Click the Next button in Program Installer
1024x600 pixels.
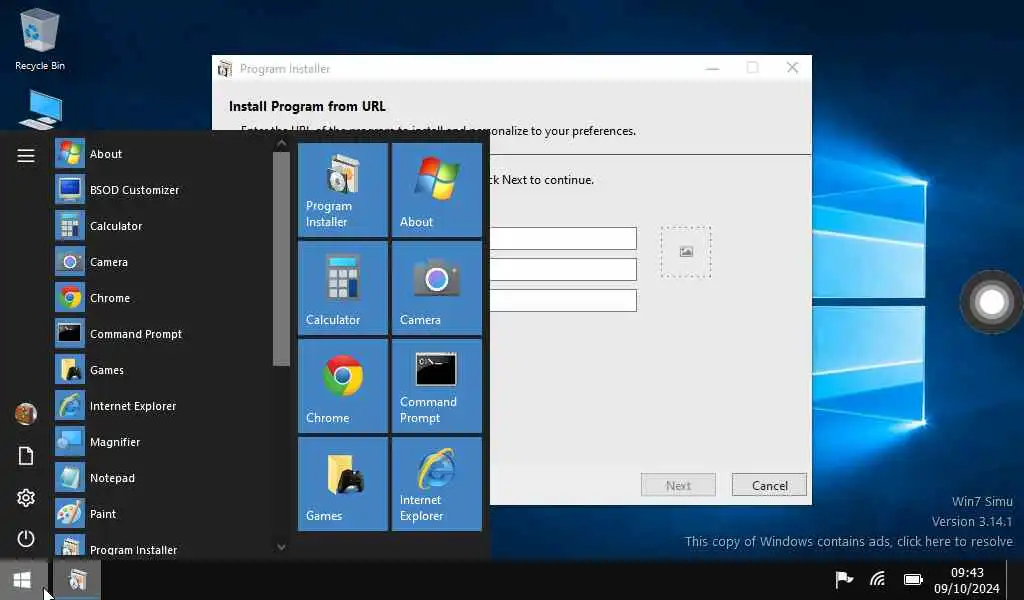(x=678, y=485)
